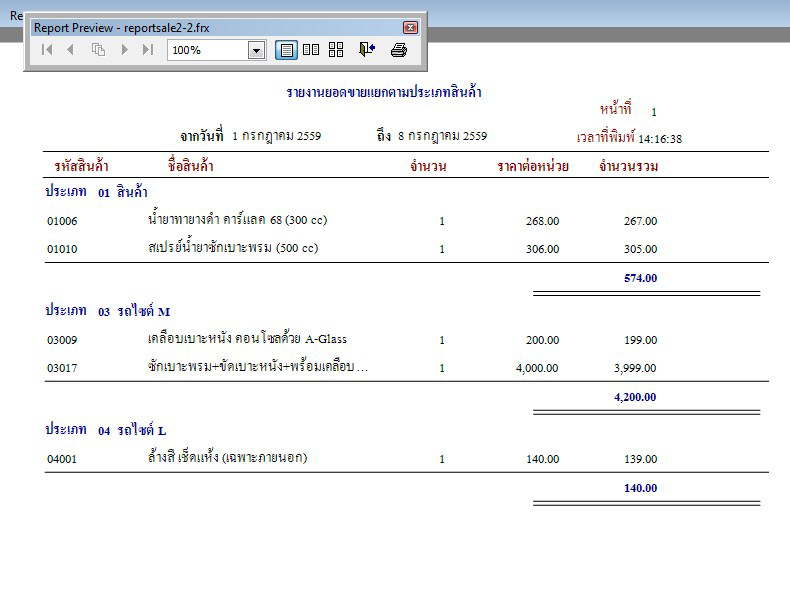Click the final subtotal 140.00

coord(640,488)
